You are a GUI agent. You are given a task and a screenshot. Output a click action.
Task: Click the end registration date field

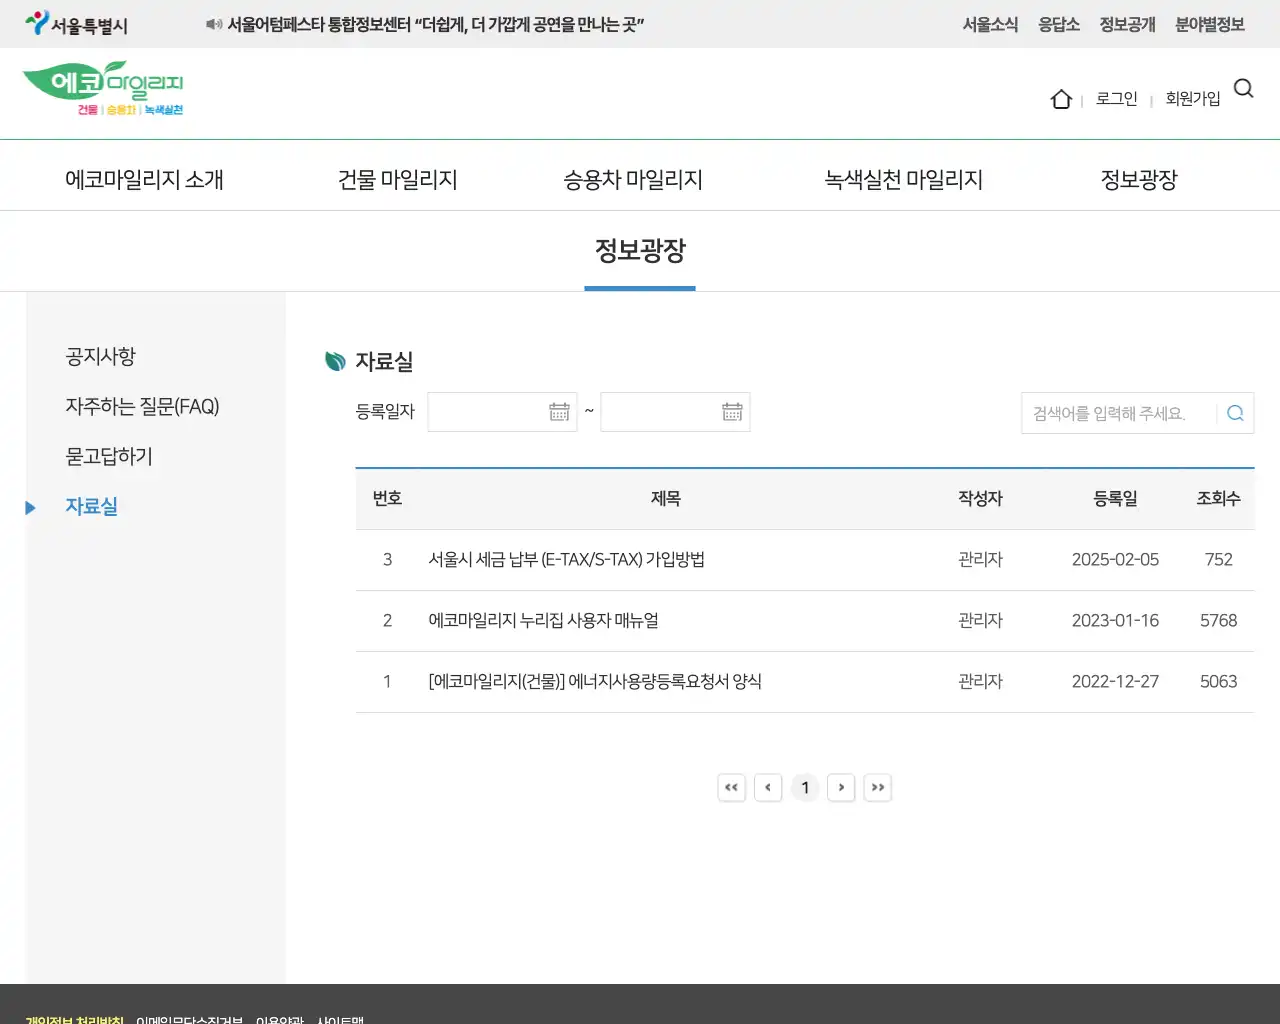coord(675,412)
